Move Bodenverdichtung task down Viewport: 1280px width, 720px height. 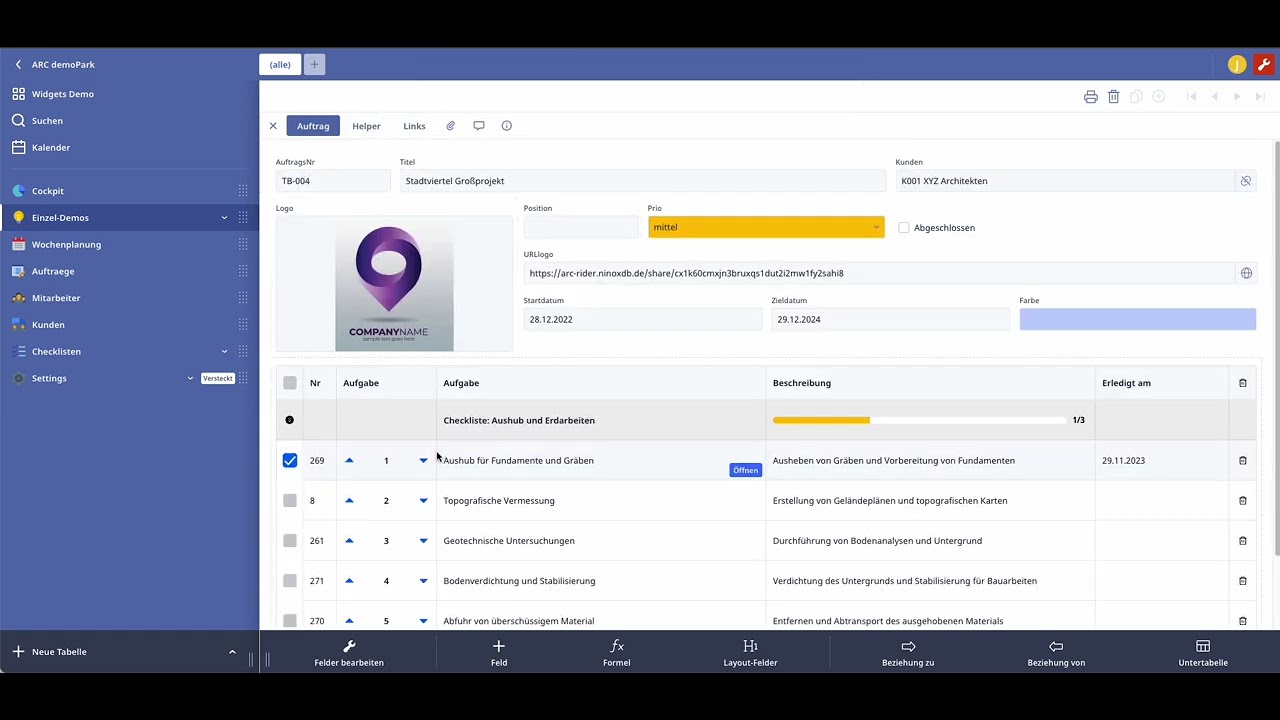(423, 581)
